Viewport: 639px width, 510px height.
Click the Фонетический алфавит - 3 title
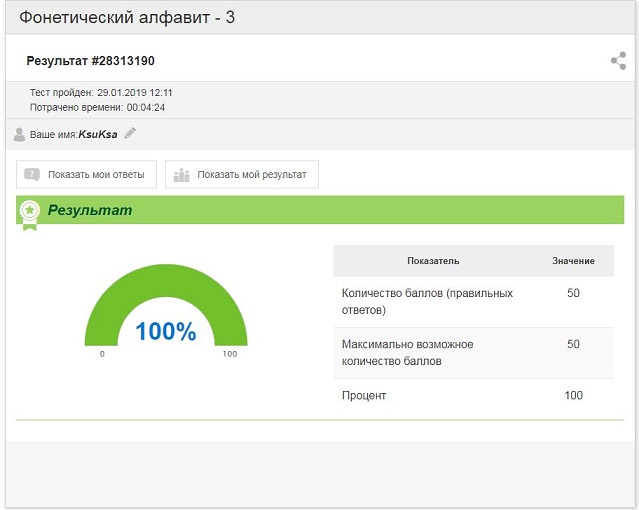click(x=127, y=18)
